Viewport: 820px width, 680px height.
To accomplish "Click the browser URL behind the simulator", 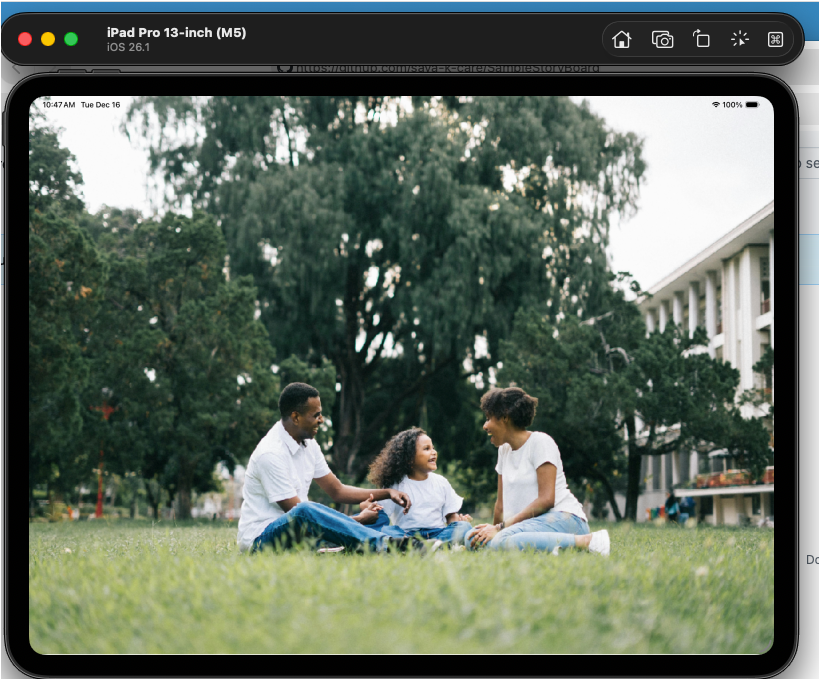I will tap(440, 68).
